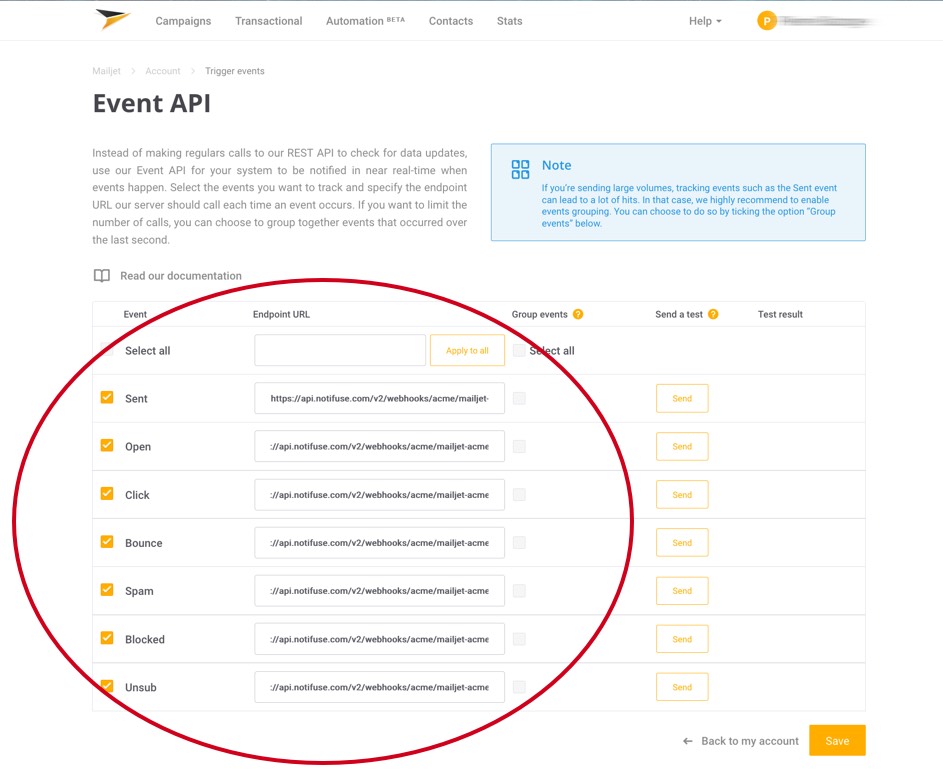Click the Group events help icon
This screenshot has width=943, height=775.
tap(578, 314)
